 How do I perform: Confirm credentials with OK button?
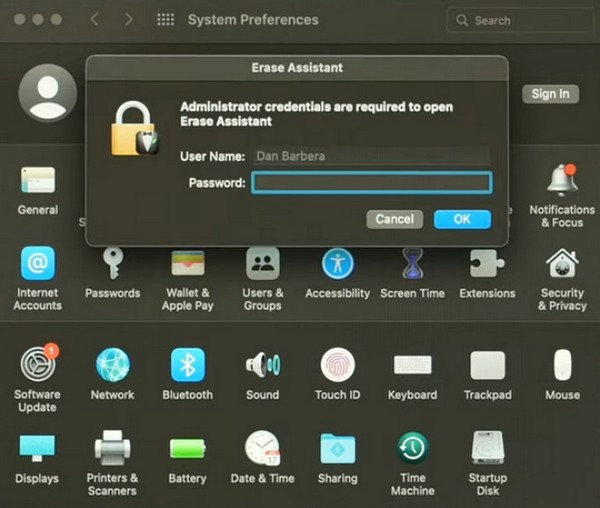(462, 219)
